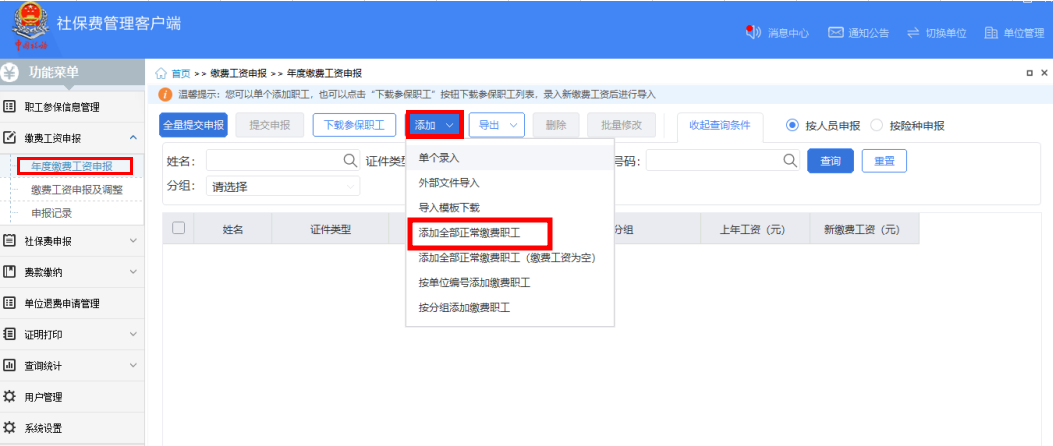Select the 按险种申报 radio button
The height and width of the screenshot is (446, 1053).
pos(876,125)
